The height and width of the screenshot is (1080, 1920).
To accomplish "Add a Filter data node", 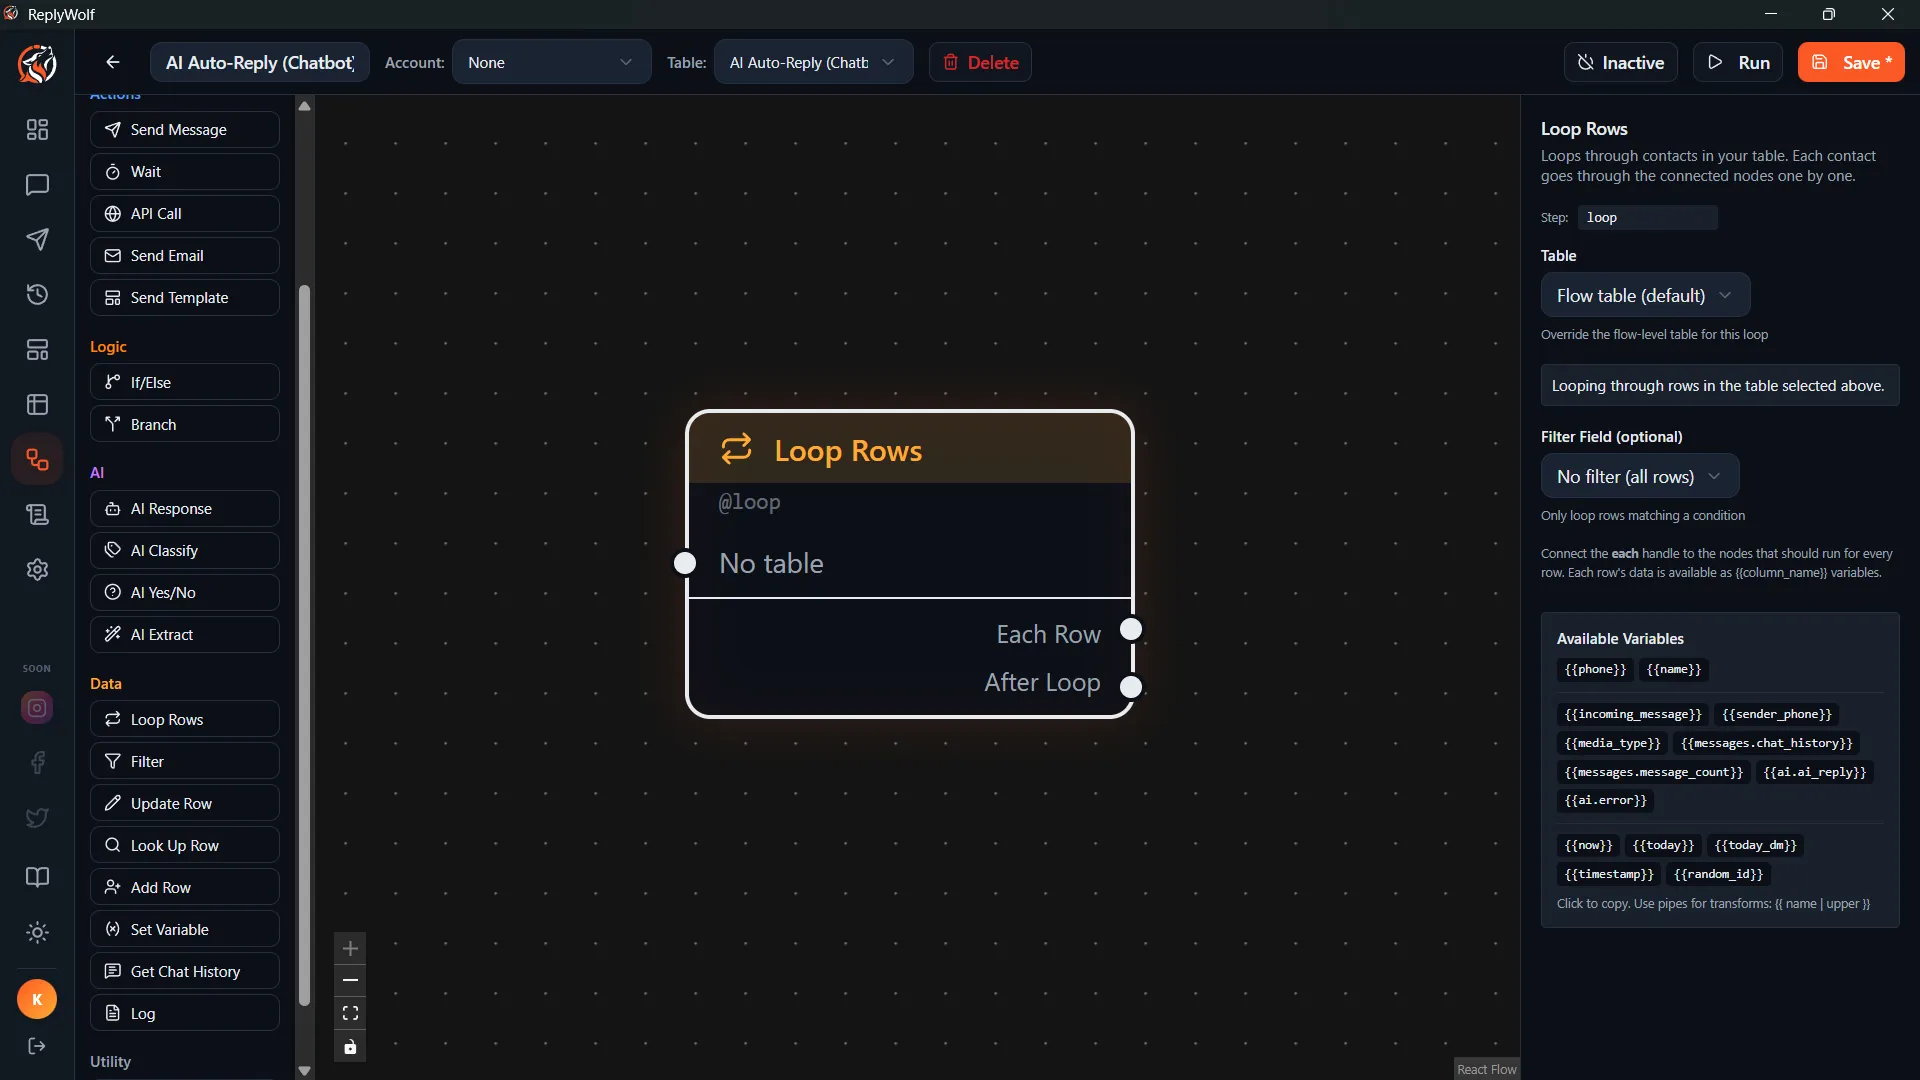I will (185, 762).
